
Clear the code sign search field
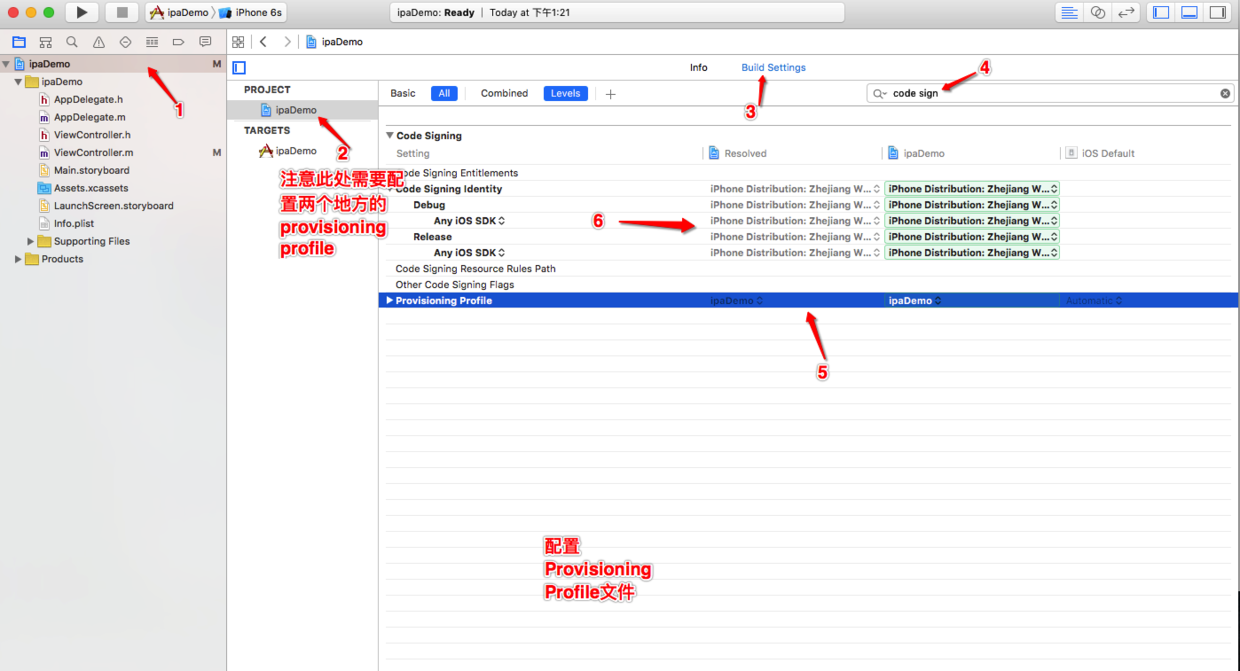(x=1225, y=93)
